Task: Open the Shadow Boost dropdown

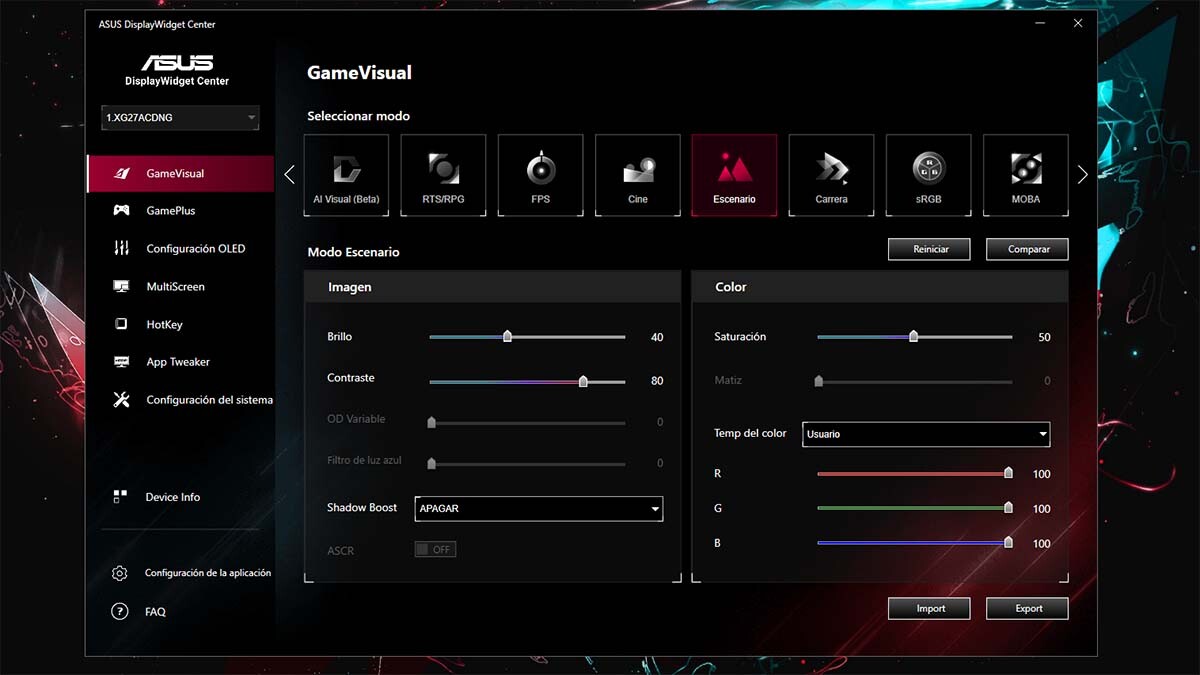Action: click(x=539, y=508)
